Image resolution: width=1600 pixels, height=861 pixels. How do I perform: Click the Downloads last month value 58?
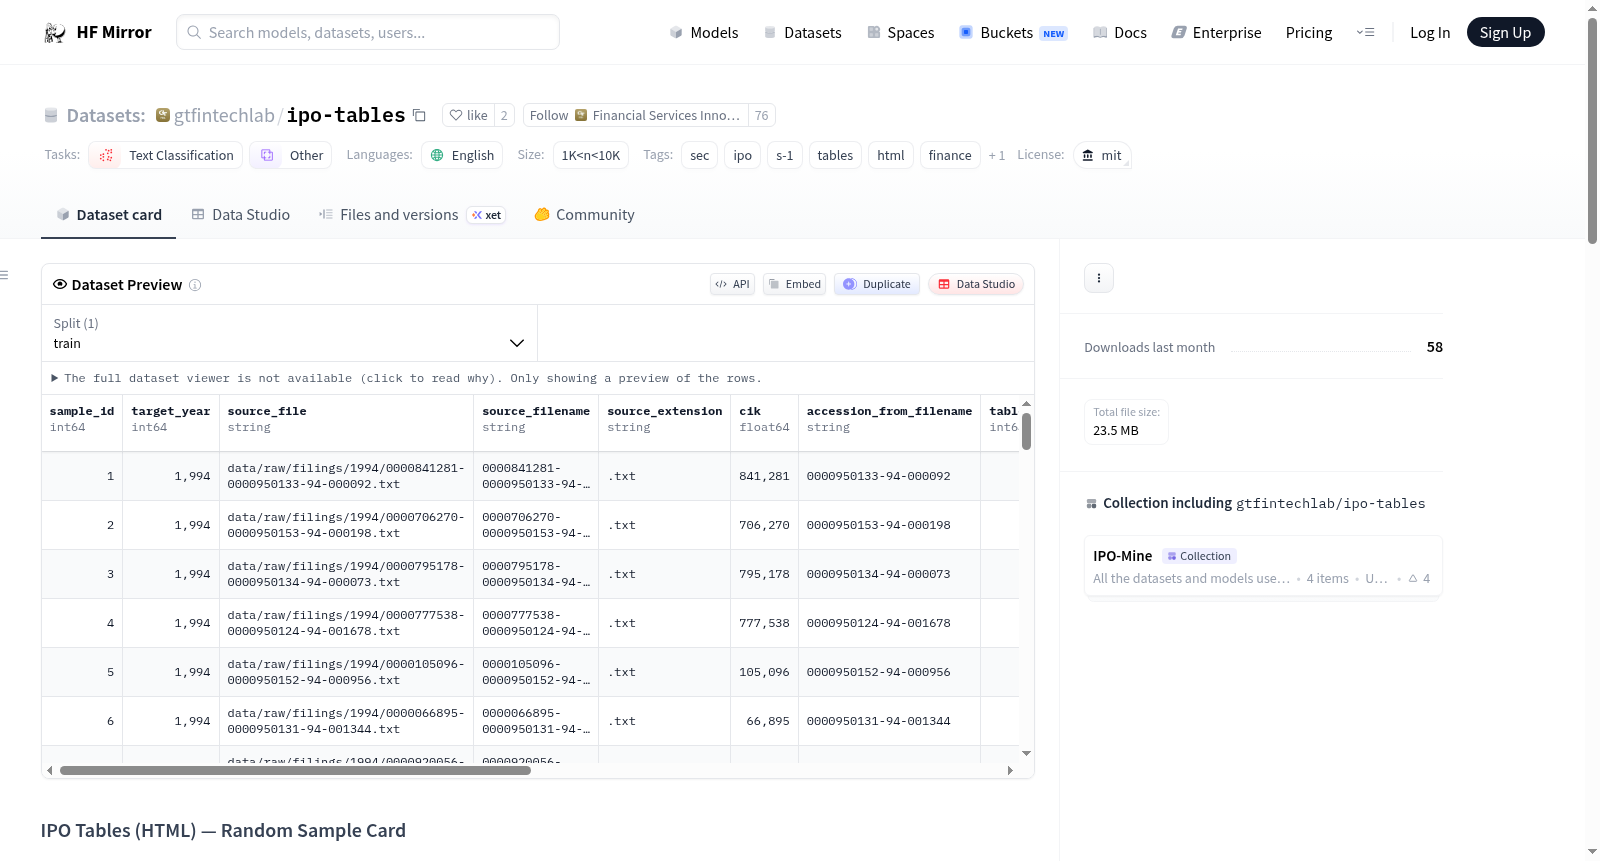pyautogui.click(x=1435, y=347)
